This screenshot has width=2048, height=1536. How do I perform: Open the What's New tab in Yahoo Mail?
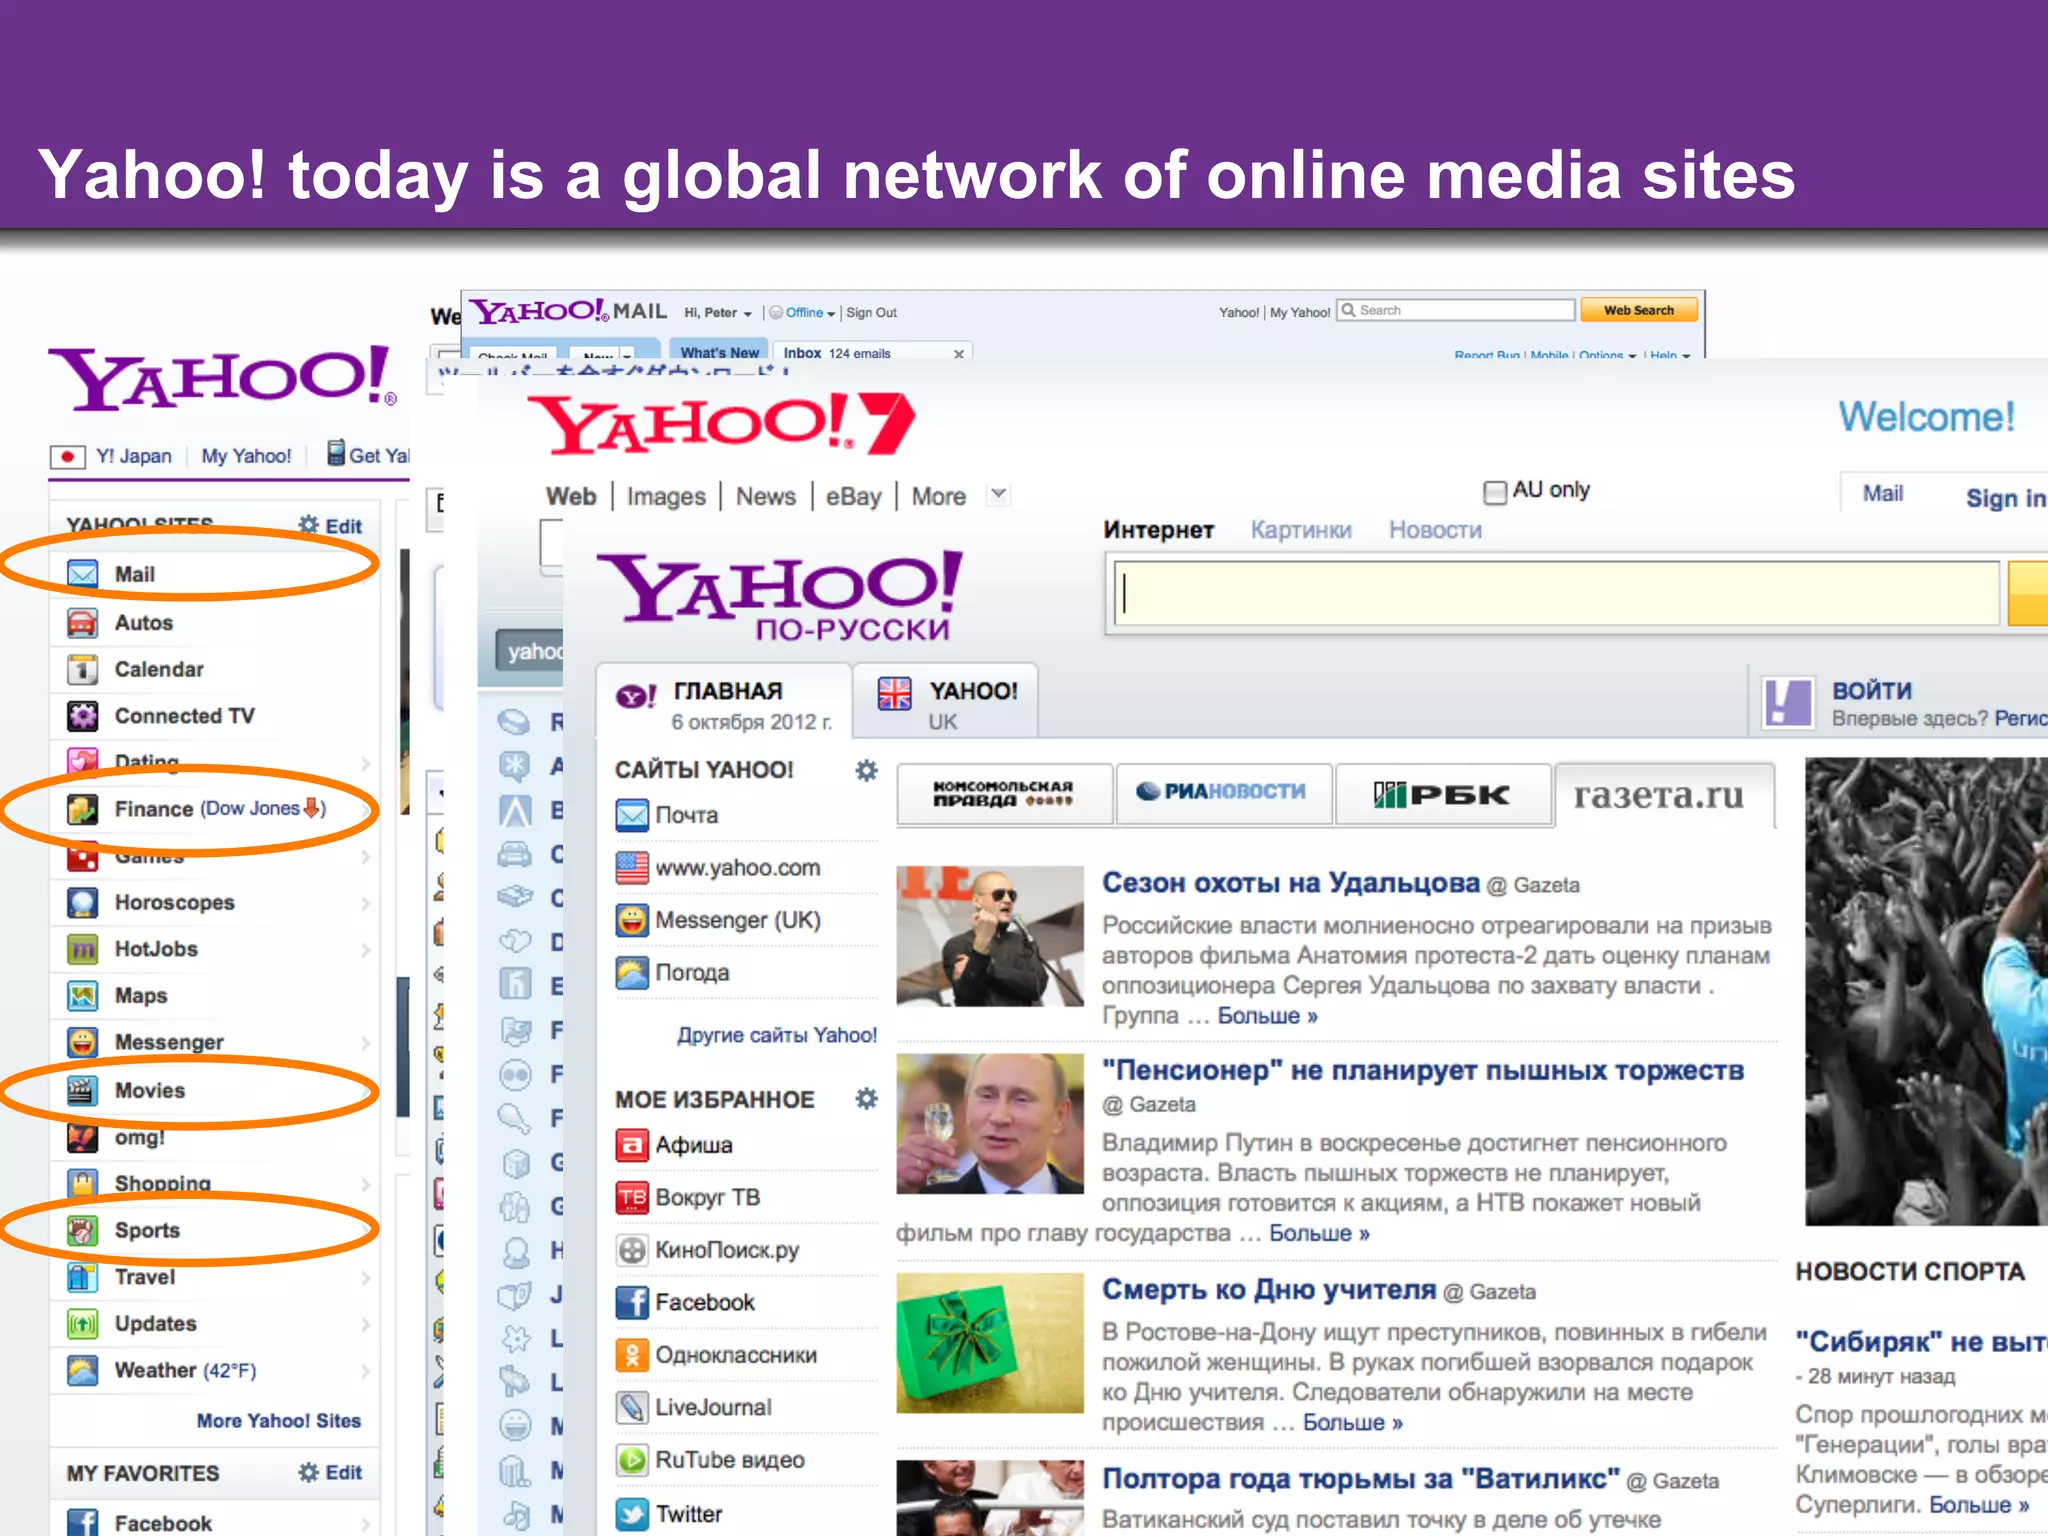coord(719,351)
